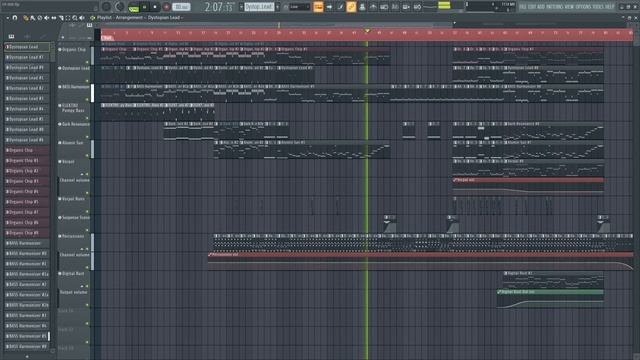Select the Mute tool in playlist toolbar
Screen dimensions: 640x360
coord(47,18)
